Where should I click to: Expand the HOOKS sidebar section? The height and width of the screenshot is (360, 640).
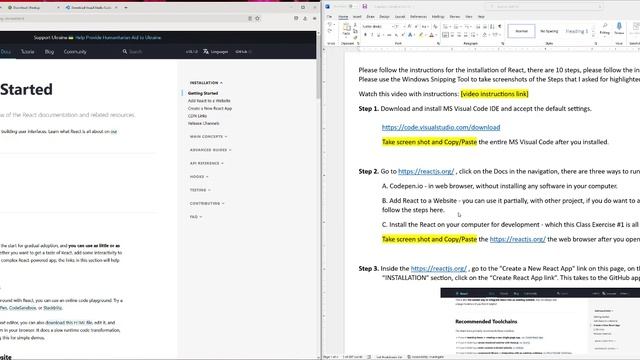(x=199, y=177)
